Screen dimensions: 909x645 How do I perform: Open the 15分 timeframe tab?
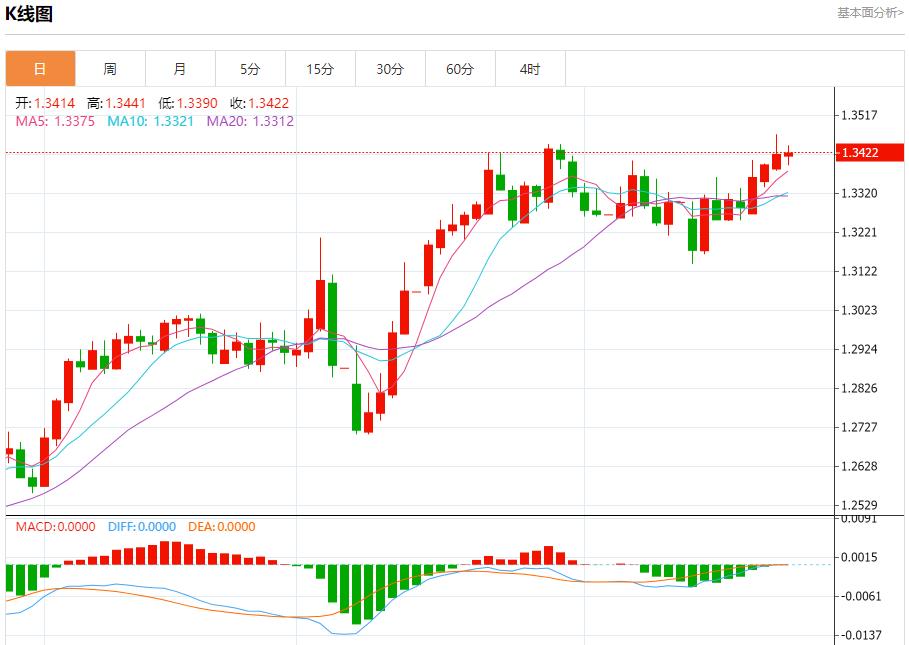[x=320, y=69]
